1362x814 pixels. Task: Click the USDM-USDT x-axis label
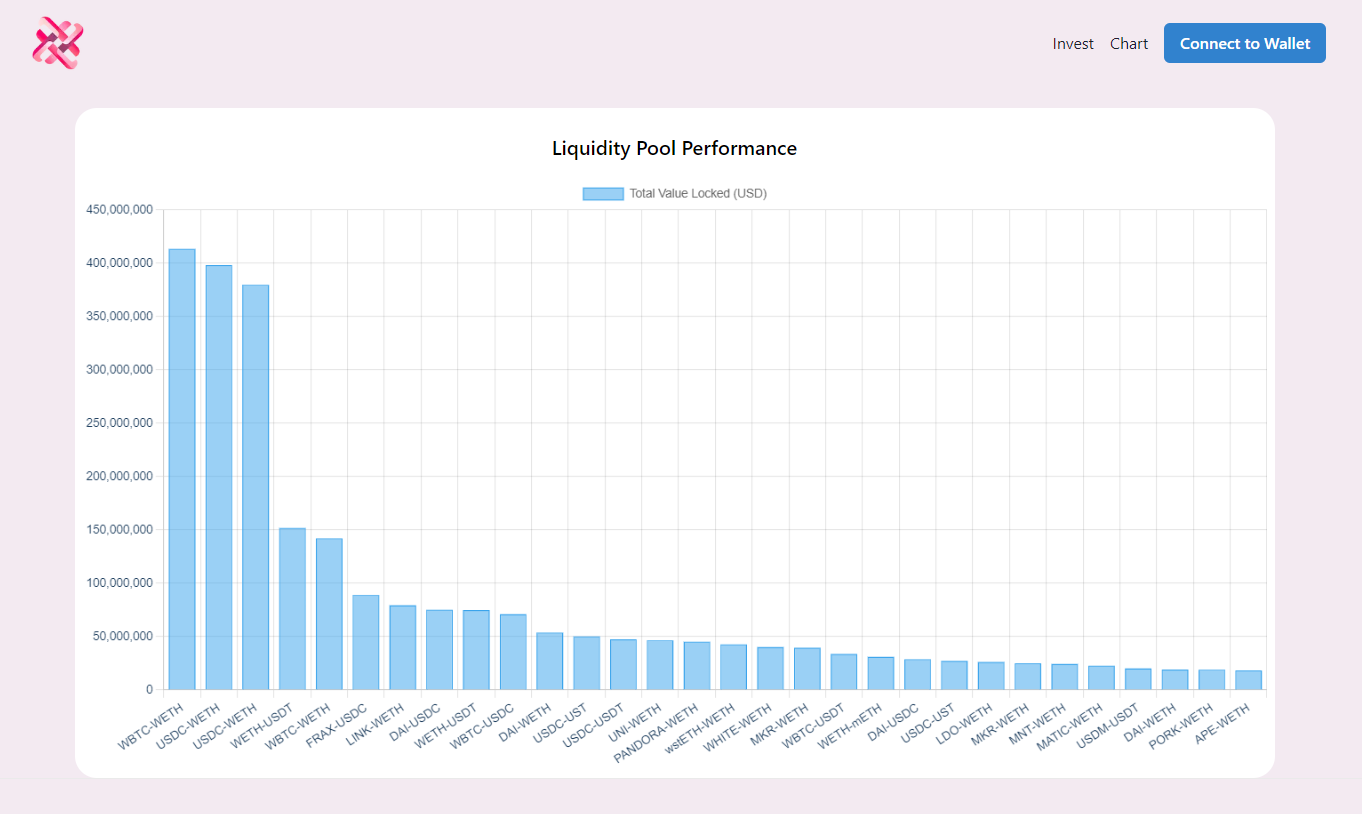1109,727
